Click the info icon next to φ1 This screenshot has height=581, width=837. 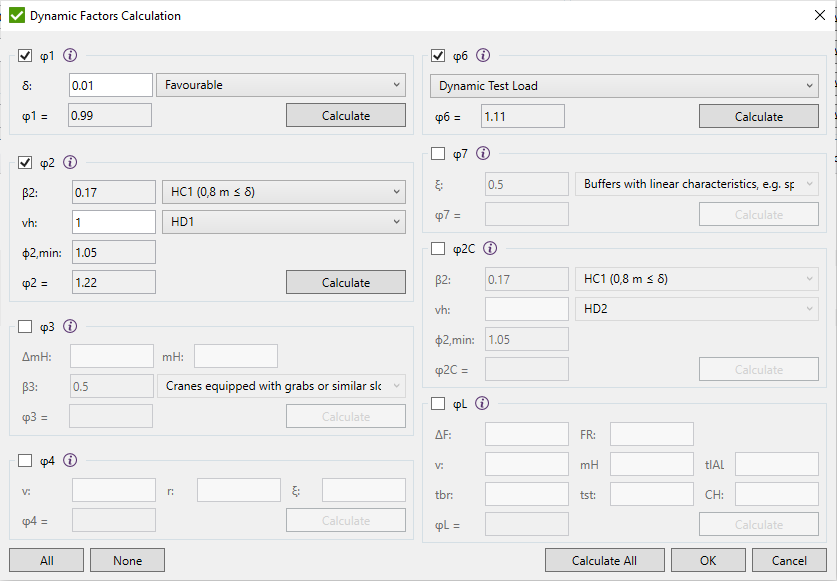(x=69, y=56)
